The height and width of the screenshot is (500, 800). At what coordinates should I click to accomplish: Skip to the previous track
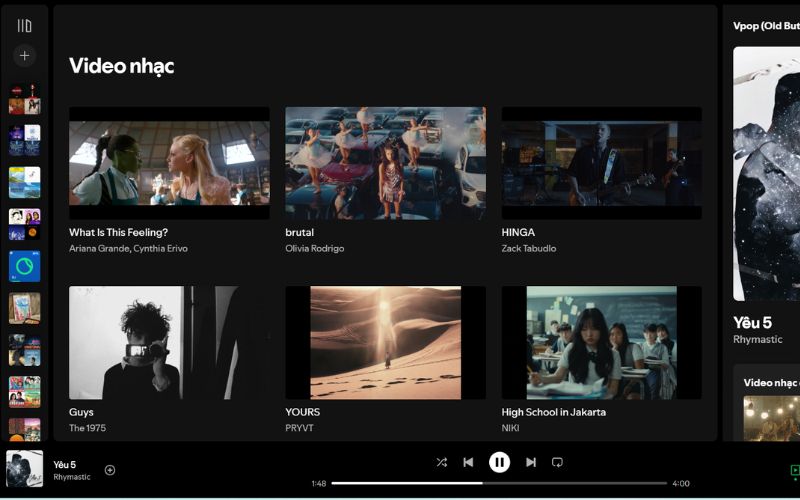click(468, 462)
